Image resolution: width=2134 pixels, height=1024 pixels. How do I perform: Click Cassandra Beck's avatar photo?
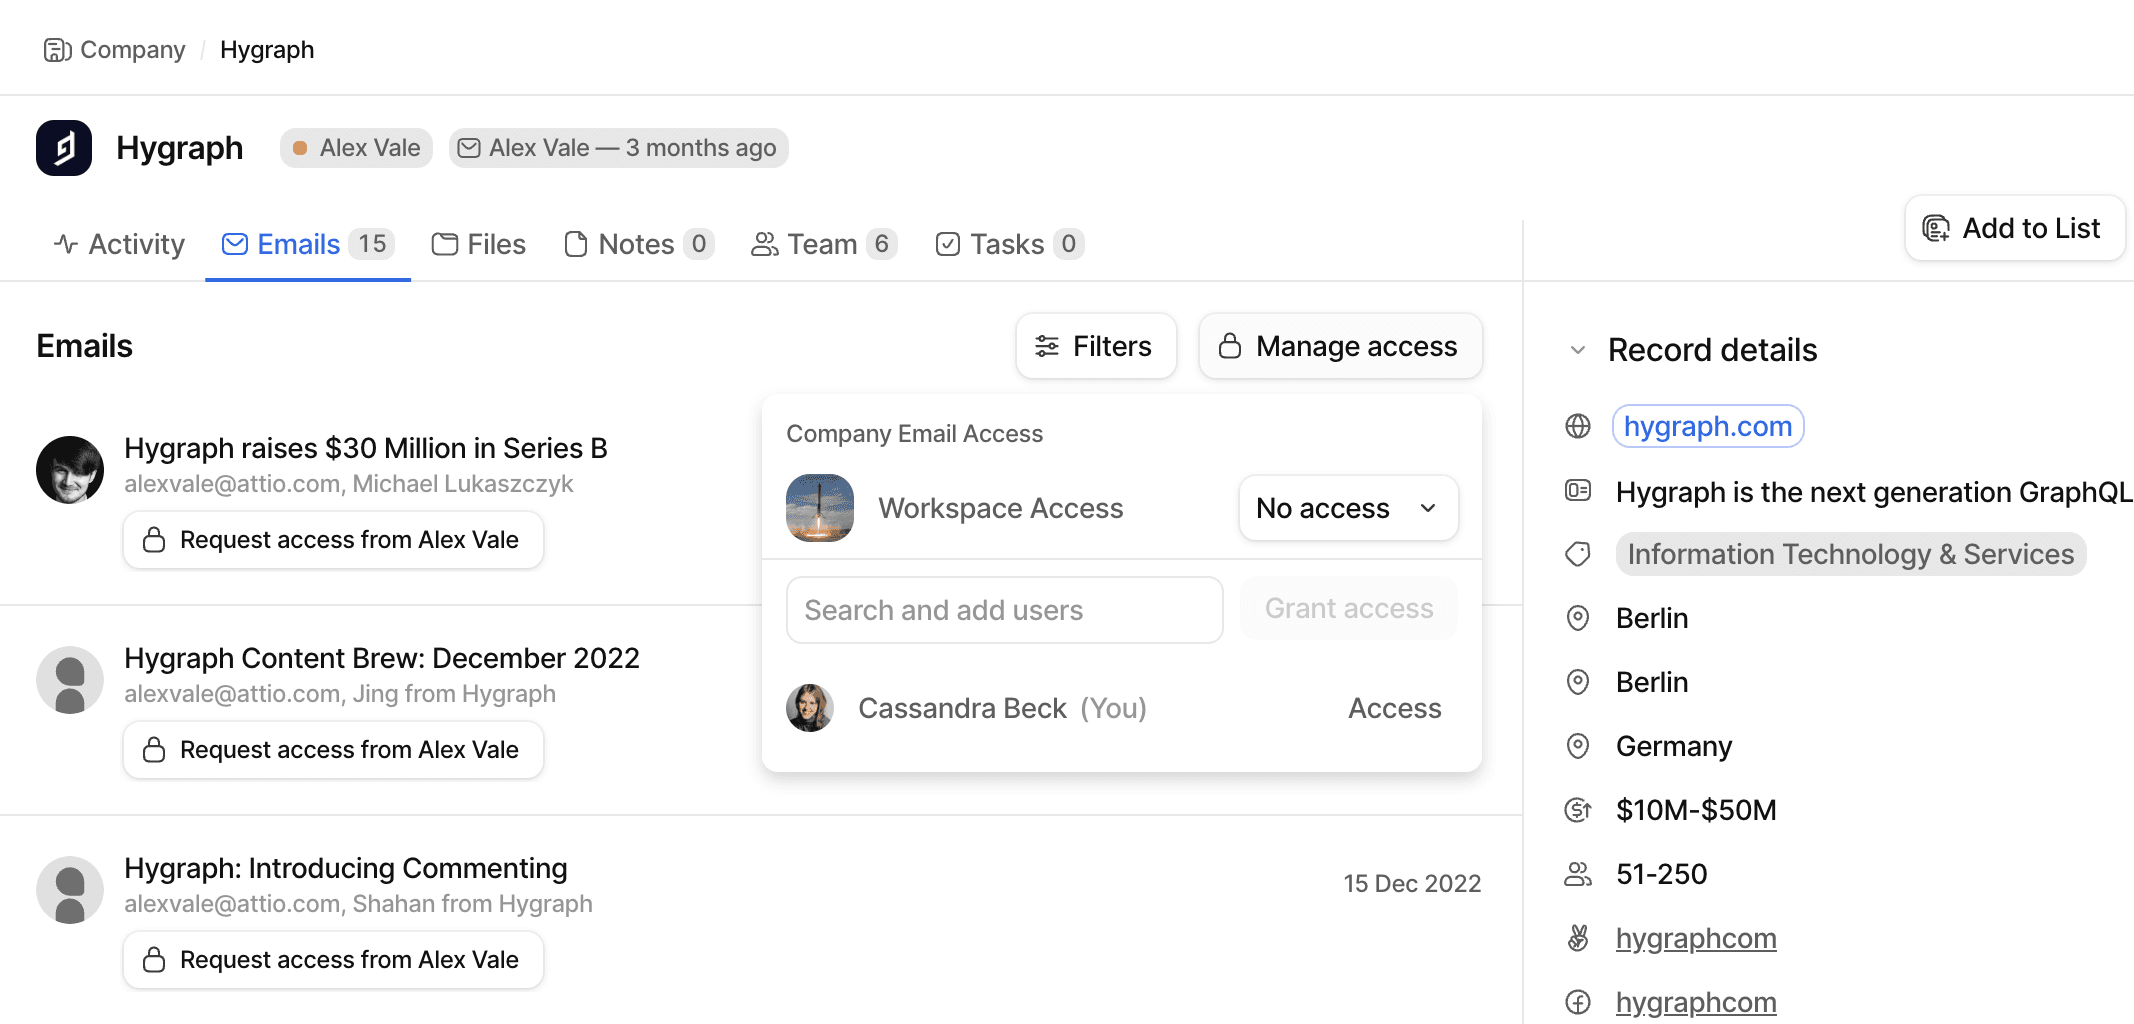[810, 708]
